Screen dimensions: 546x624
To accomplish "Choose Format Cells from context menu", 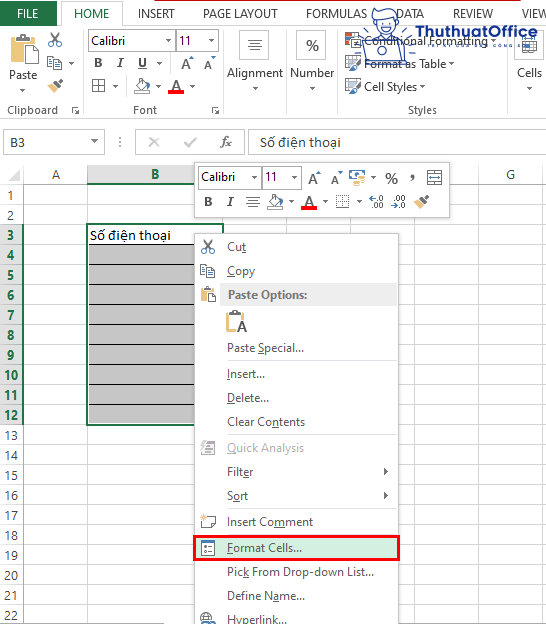I will (x=296, y=548).
